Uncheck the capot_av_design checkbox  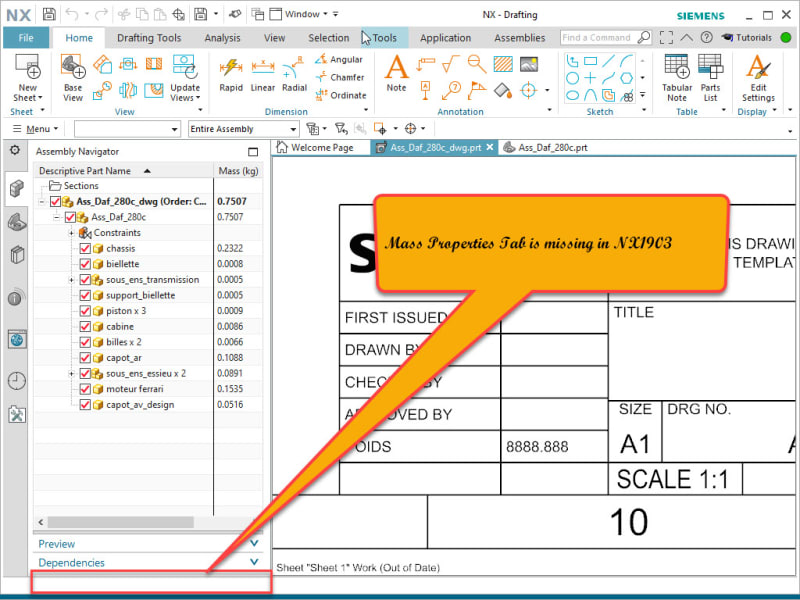click(85, 405)
